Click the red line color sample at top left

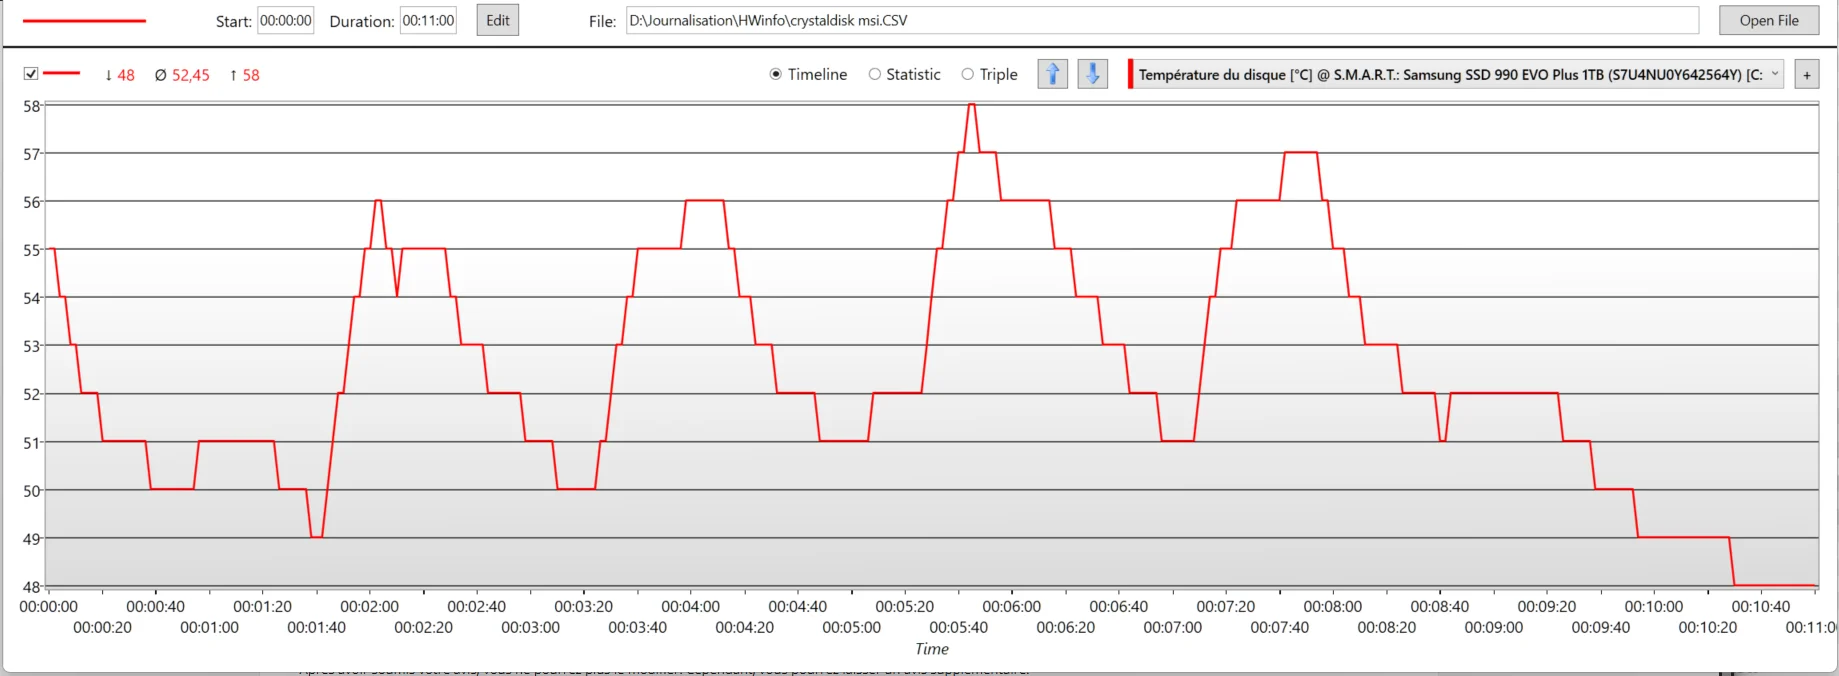coord(84,21)
